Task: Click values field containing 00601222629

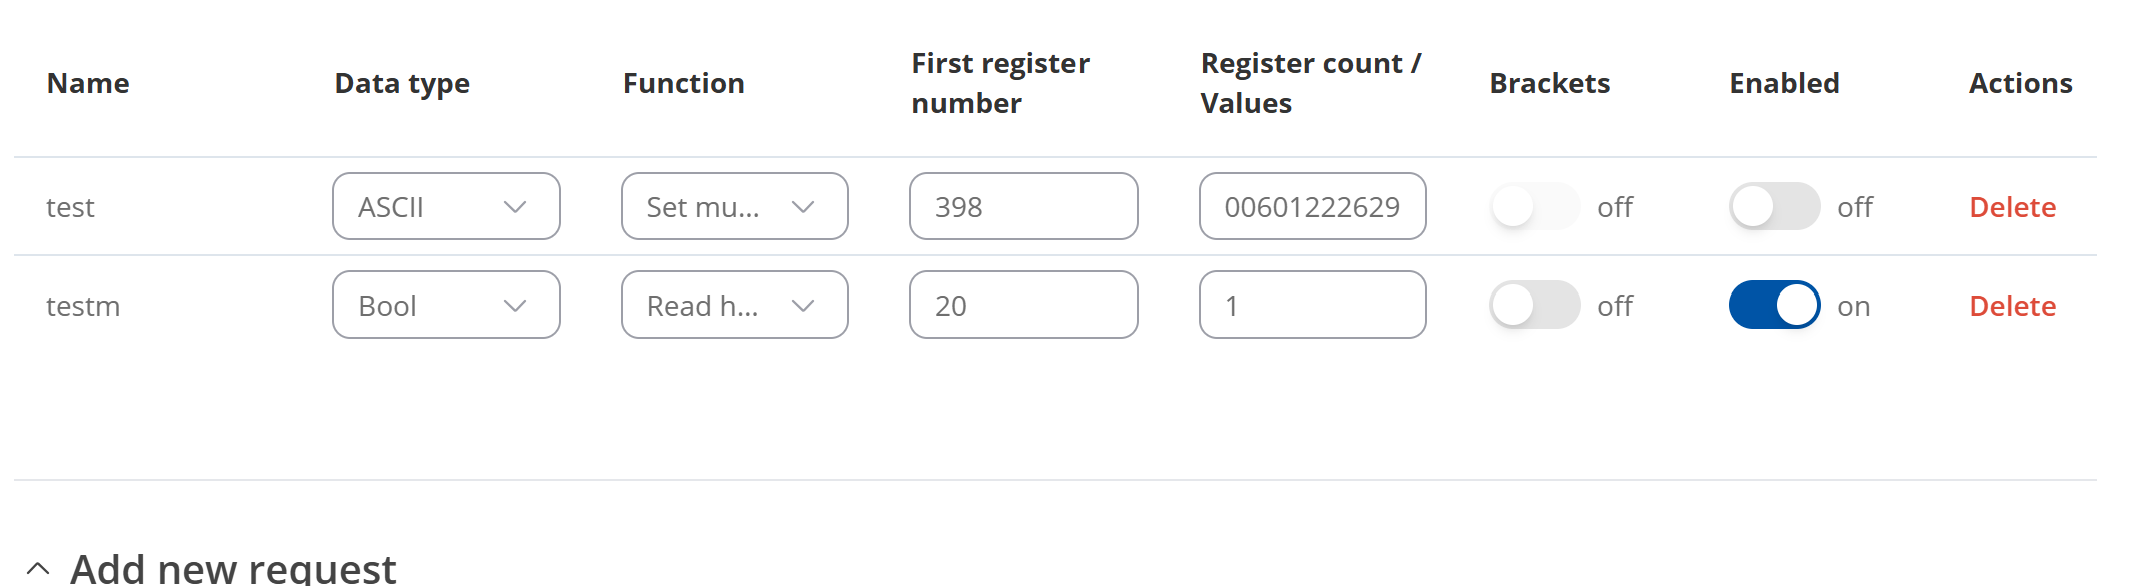Action: point(1312,206)
